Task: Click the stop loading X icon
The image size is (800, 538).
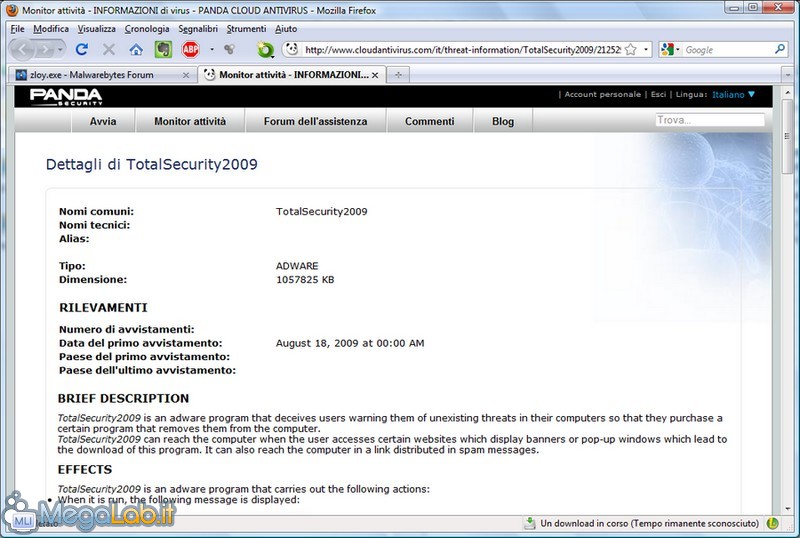Action: click(x=109, y=49)
